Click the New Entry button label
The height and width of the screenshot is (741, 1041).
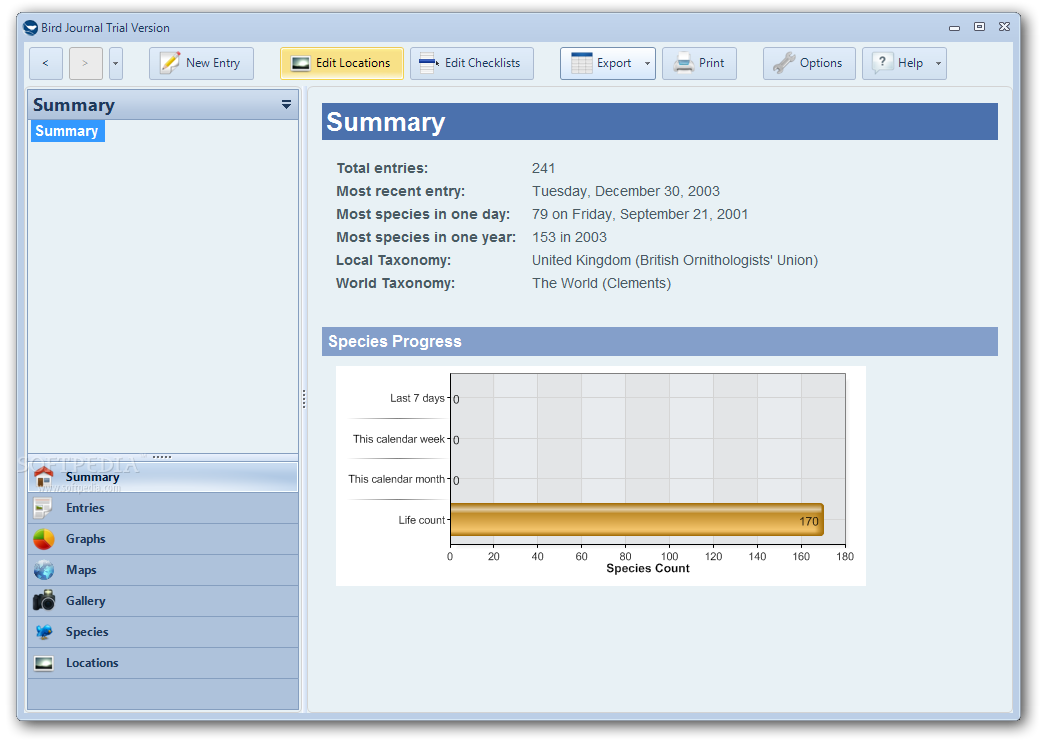coord(213,63)
